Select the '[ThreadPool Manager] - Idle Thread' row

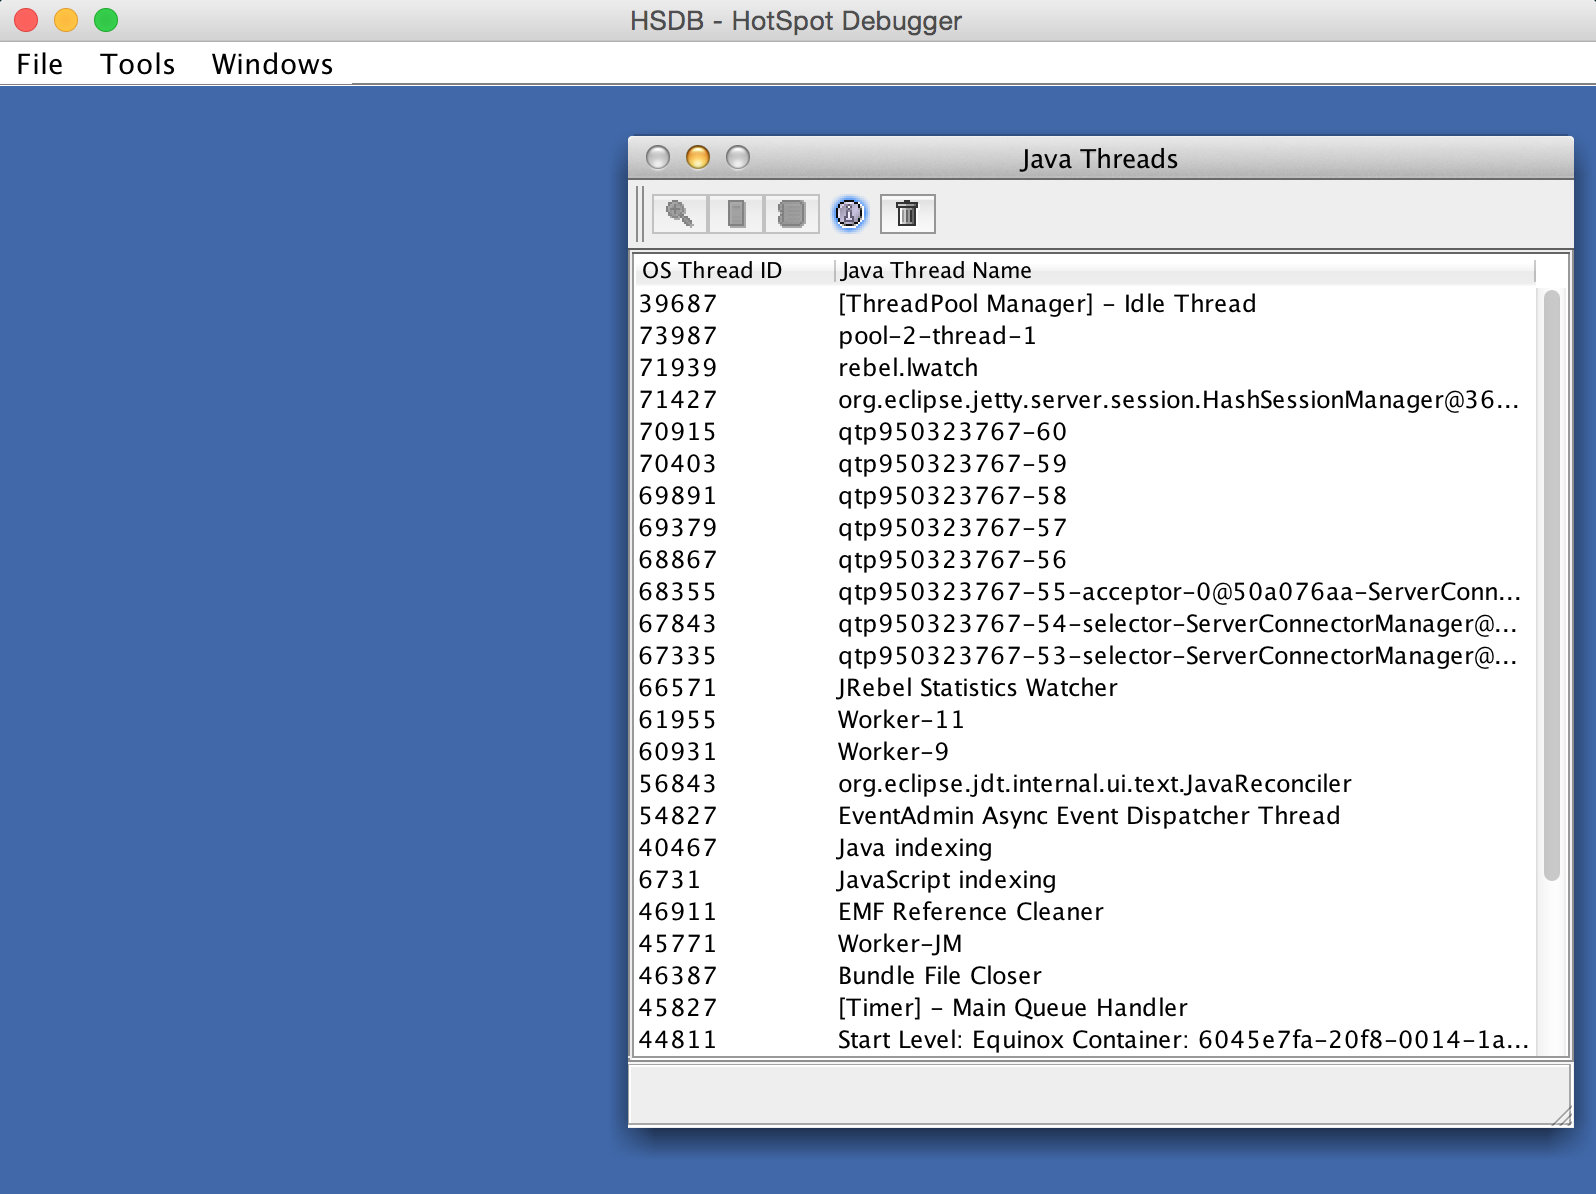tap(1086, 304)
